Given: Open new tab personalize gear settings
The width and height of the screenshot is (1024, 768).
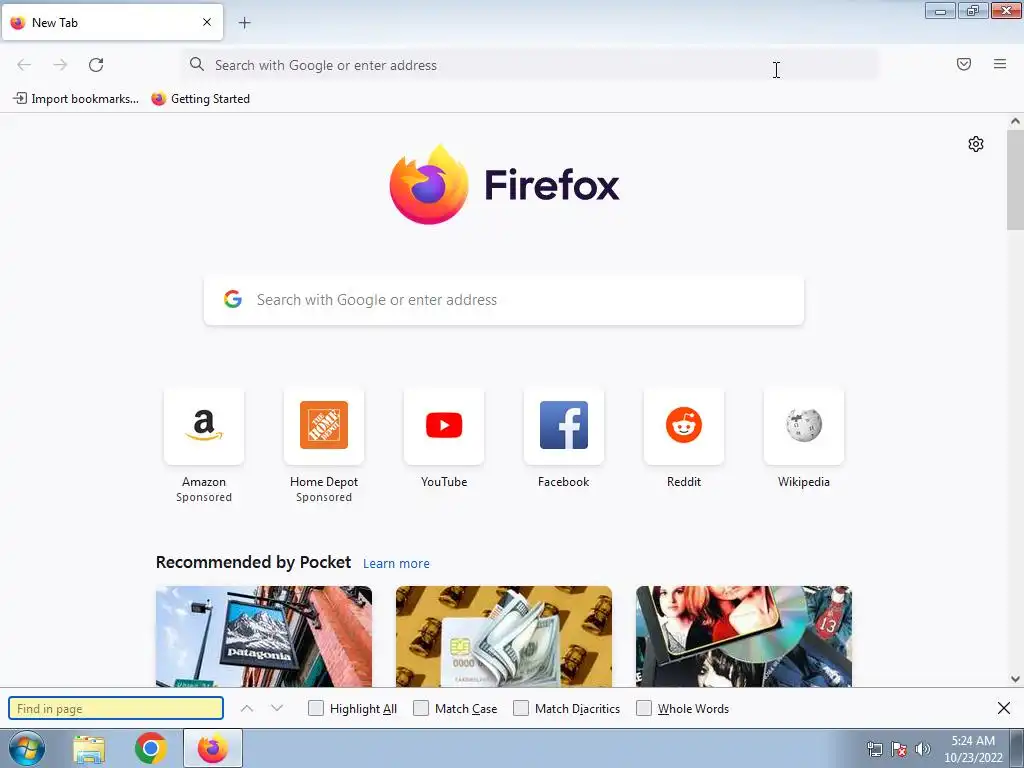Looking at the screenshot, I should click(x=976, y=144).
